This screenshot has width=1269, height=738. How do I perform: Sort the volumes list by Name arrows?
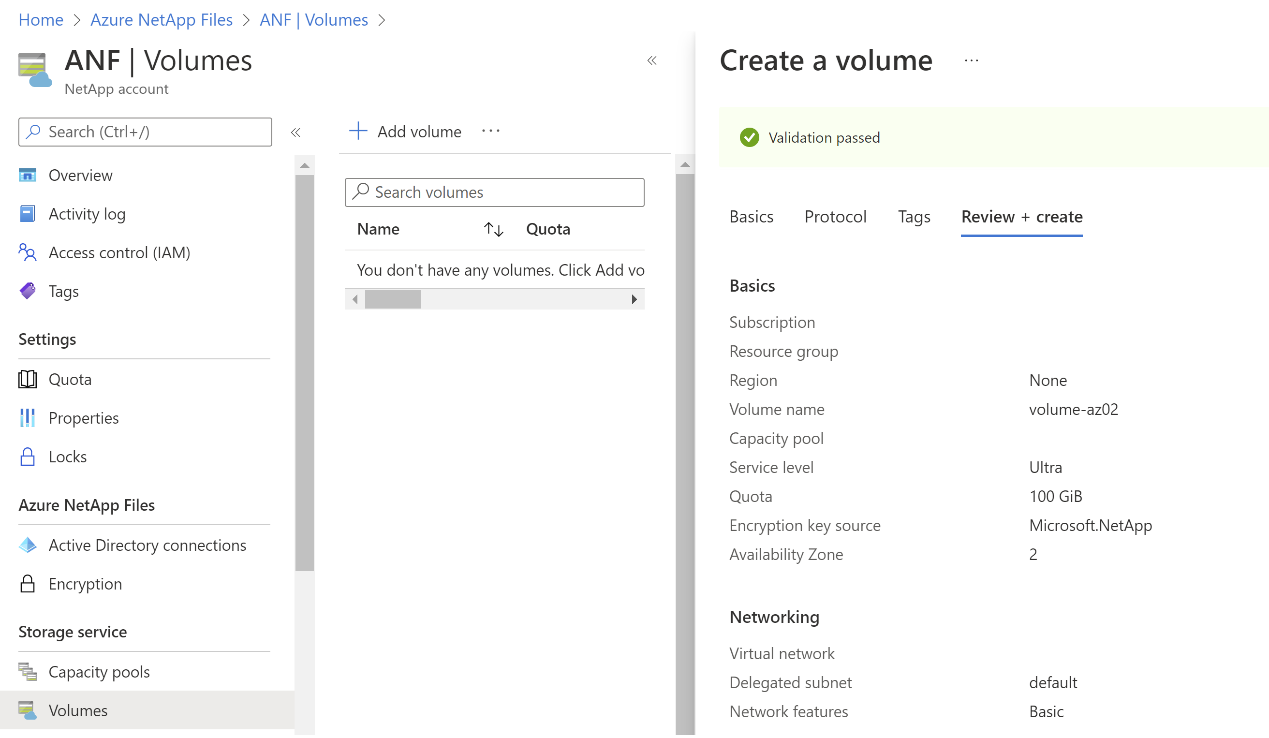click(493, 229)
